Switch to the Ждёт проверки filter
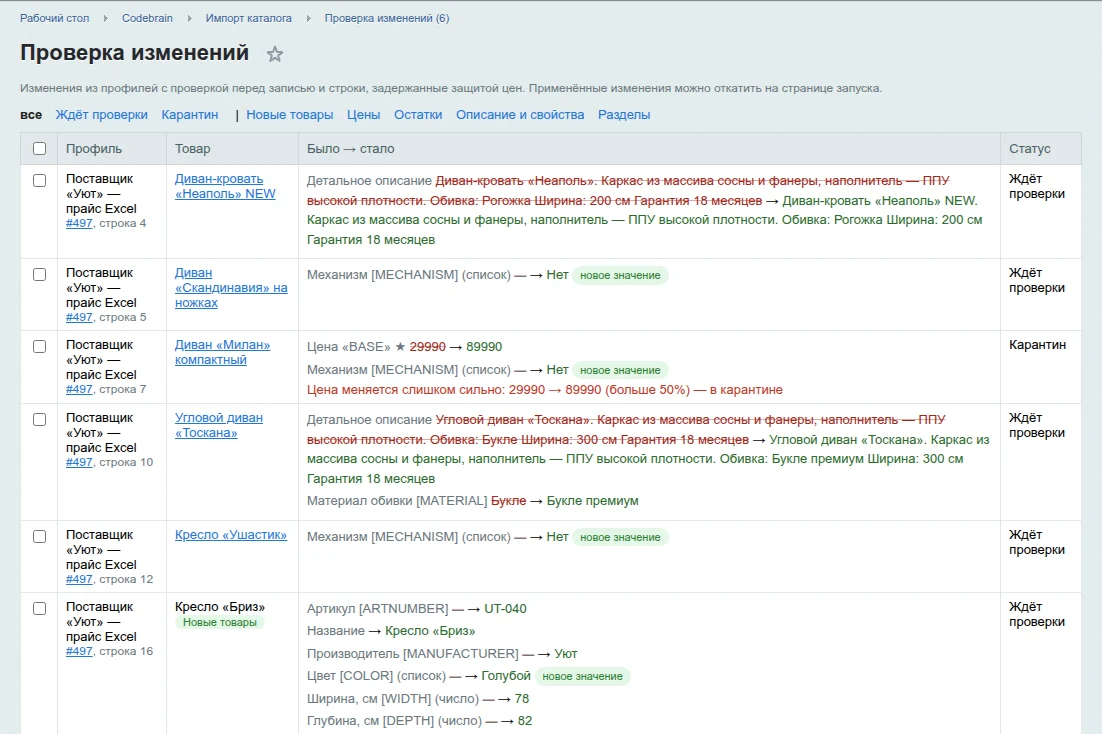 101,115
